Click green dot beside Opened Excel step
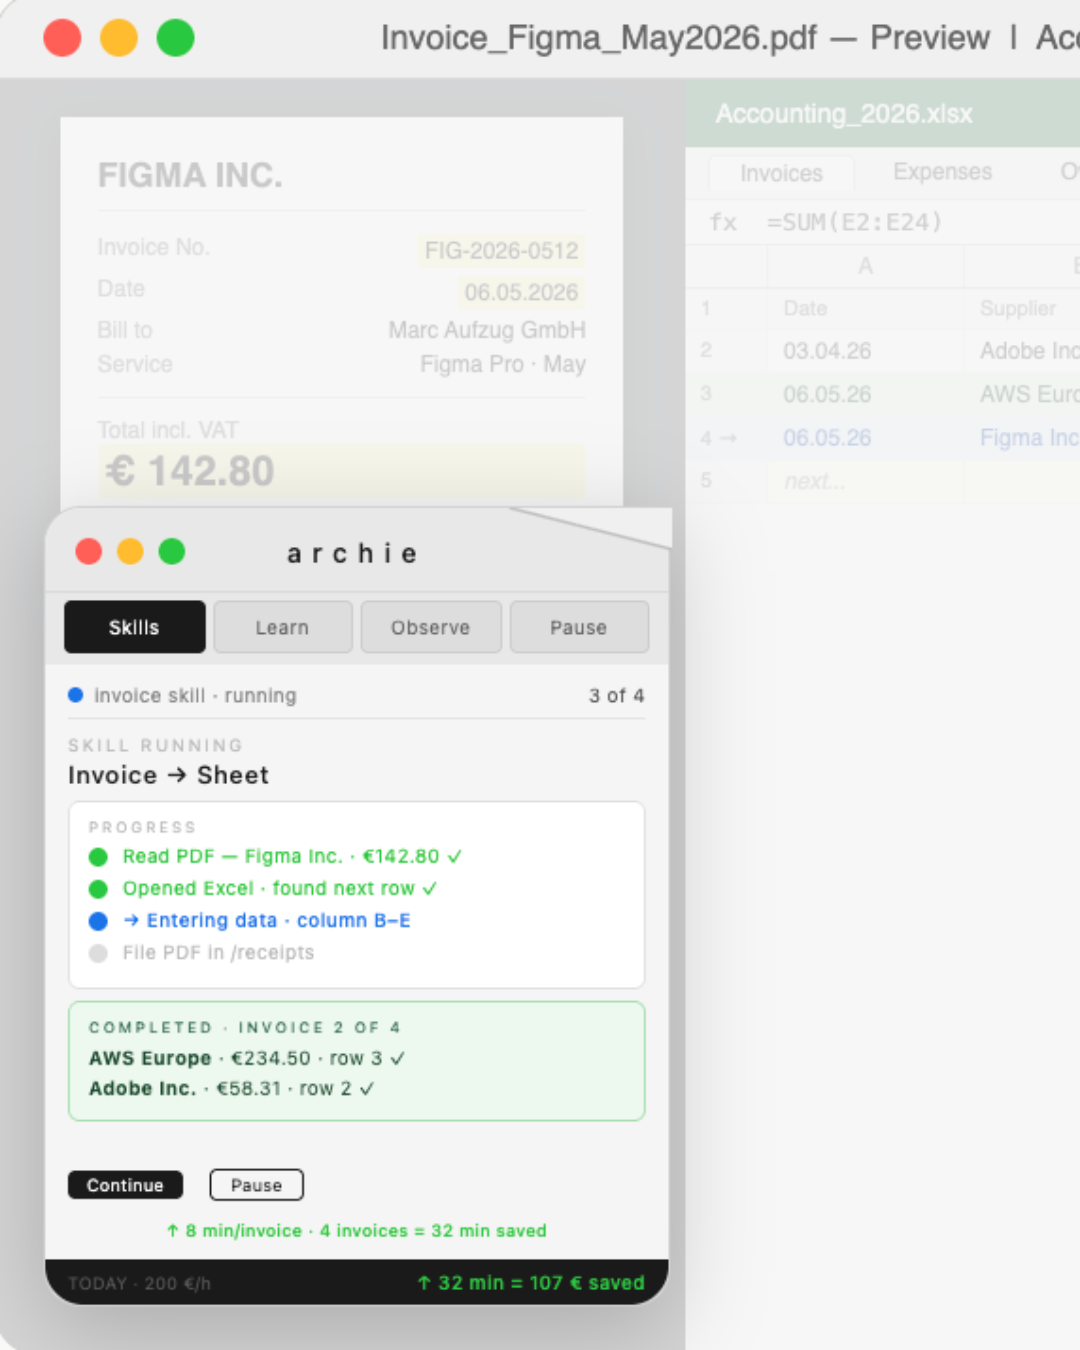 [x=98, y=889]
